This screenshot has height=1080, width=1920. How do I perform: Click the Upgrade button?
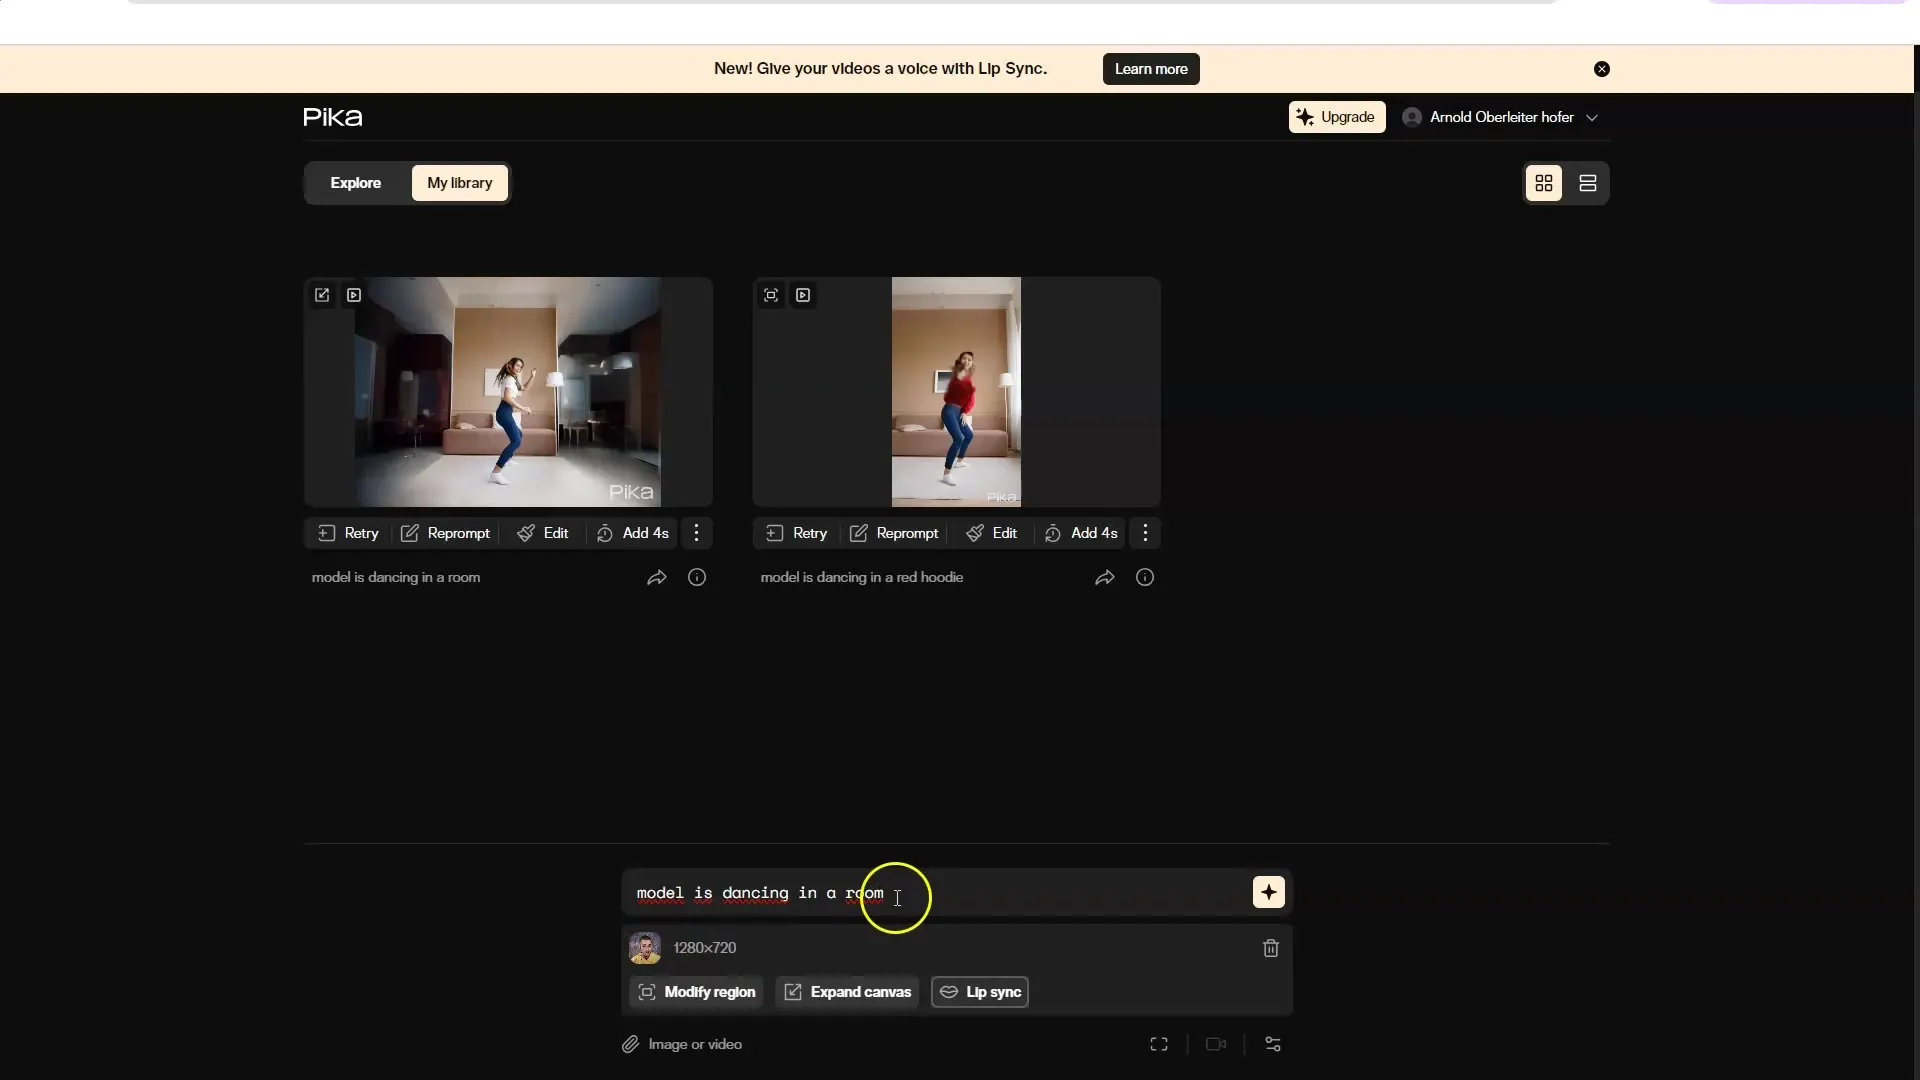(1337, 117)
